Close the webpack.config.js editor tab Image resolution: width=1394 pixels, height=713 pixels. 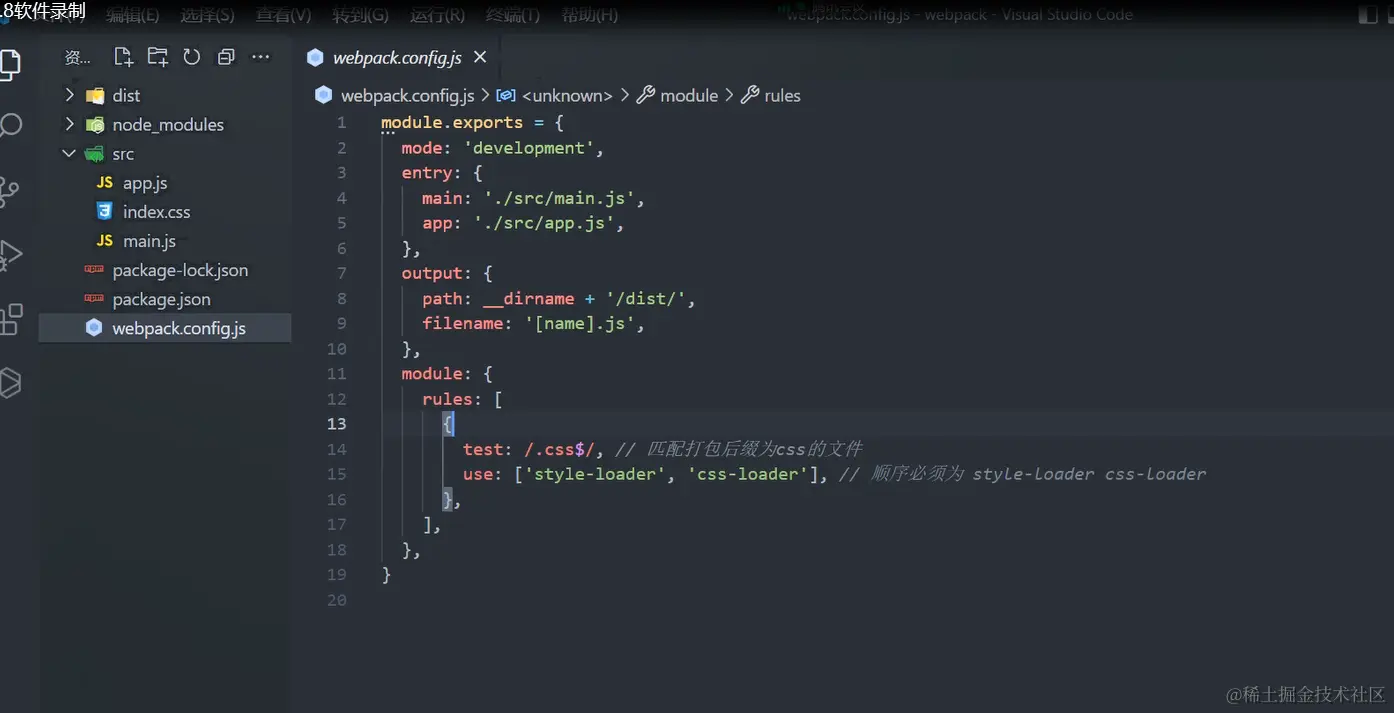(x=480, y=57)
